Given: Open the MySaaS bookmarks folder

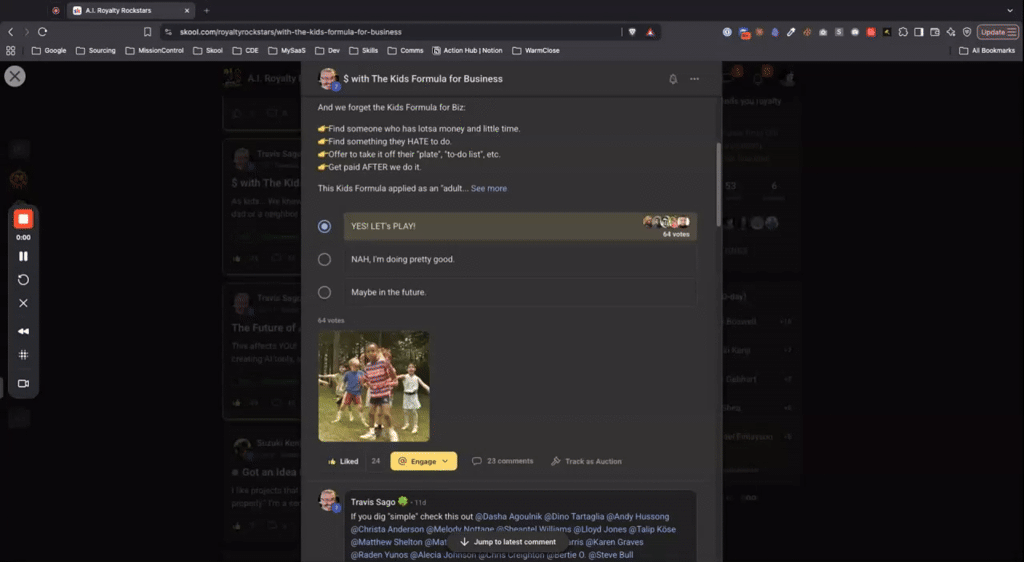Looking at the screenshot, I should pos(287,51).
